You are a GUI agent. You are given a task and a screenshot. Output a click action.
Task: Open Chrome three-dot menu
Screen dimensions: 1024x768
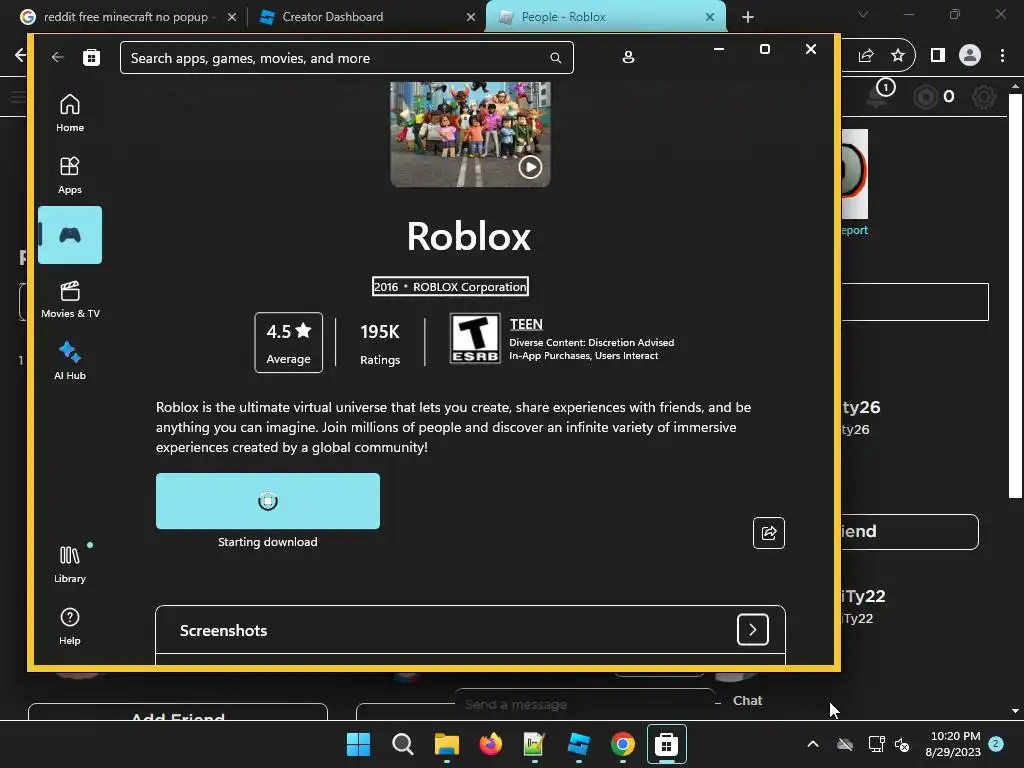click(x=1002, y=56)
